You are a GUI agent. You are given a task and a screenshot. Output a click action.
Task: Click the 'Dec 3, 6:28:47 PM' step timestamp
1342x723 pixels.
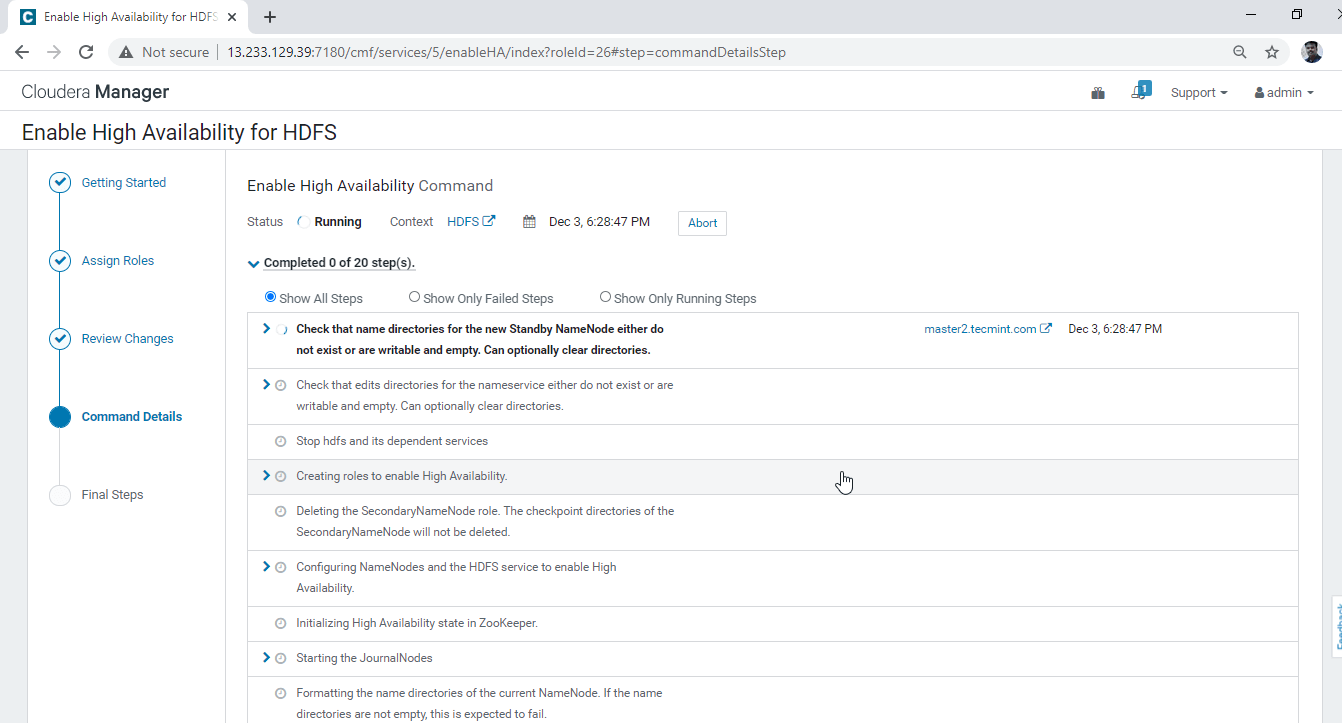1115,329
